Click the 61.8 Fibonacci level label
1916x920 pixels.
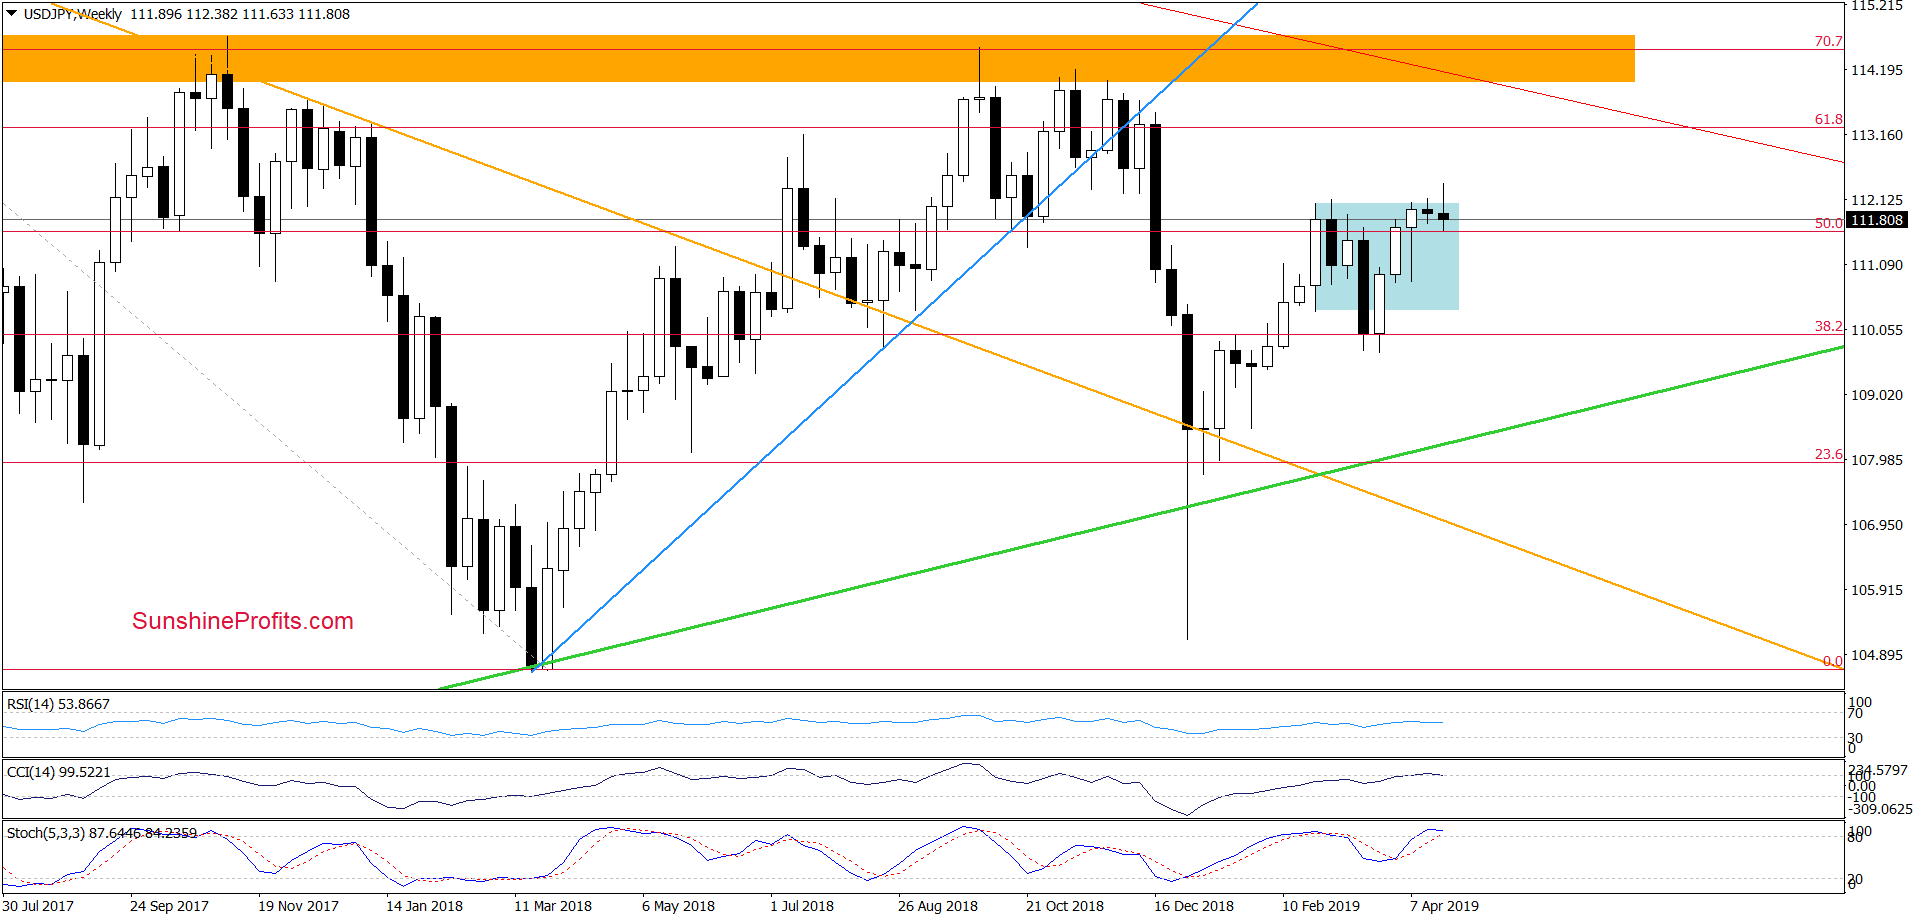click(x=1828, y=119)
